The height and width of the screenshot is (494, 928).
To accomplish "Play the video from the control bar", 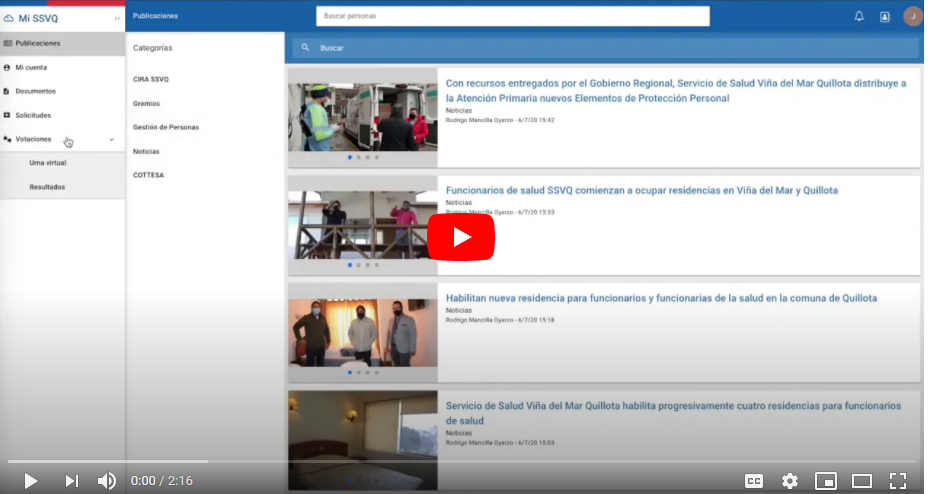I will click(31, 481).
